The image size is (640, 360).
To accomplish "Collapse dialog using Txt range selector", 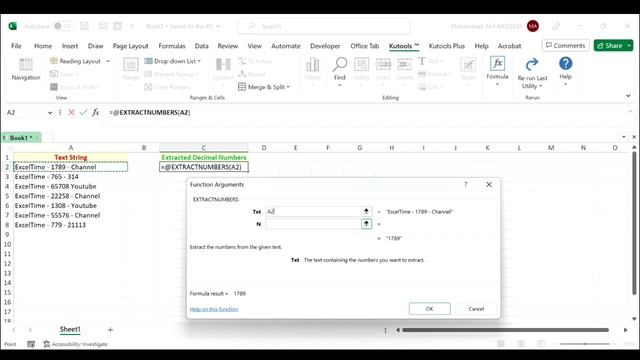I will (366, 211).
